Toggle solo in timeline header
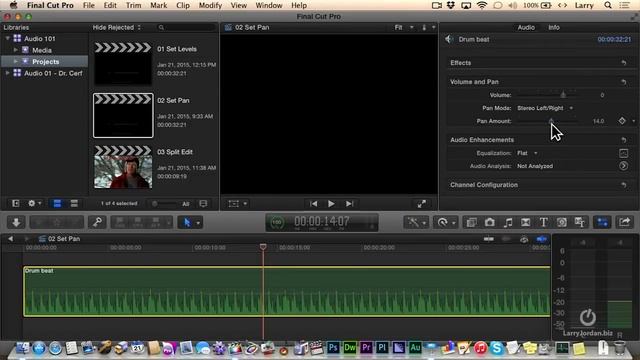Viewport: 640px width, 360px height. (524, 239)
